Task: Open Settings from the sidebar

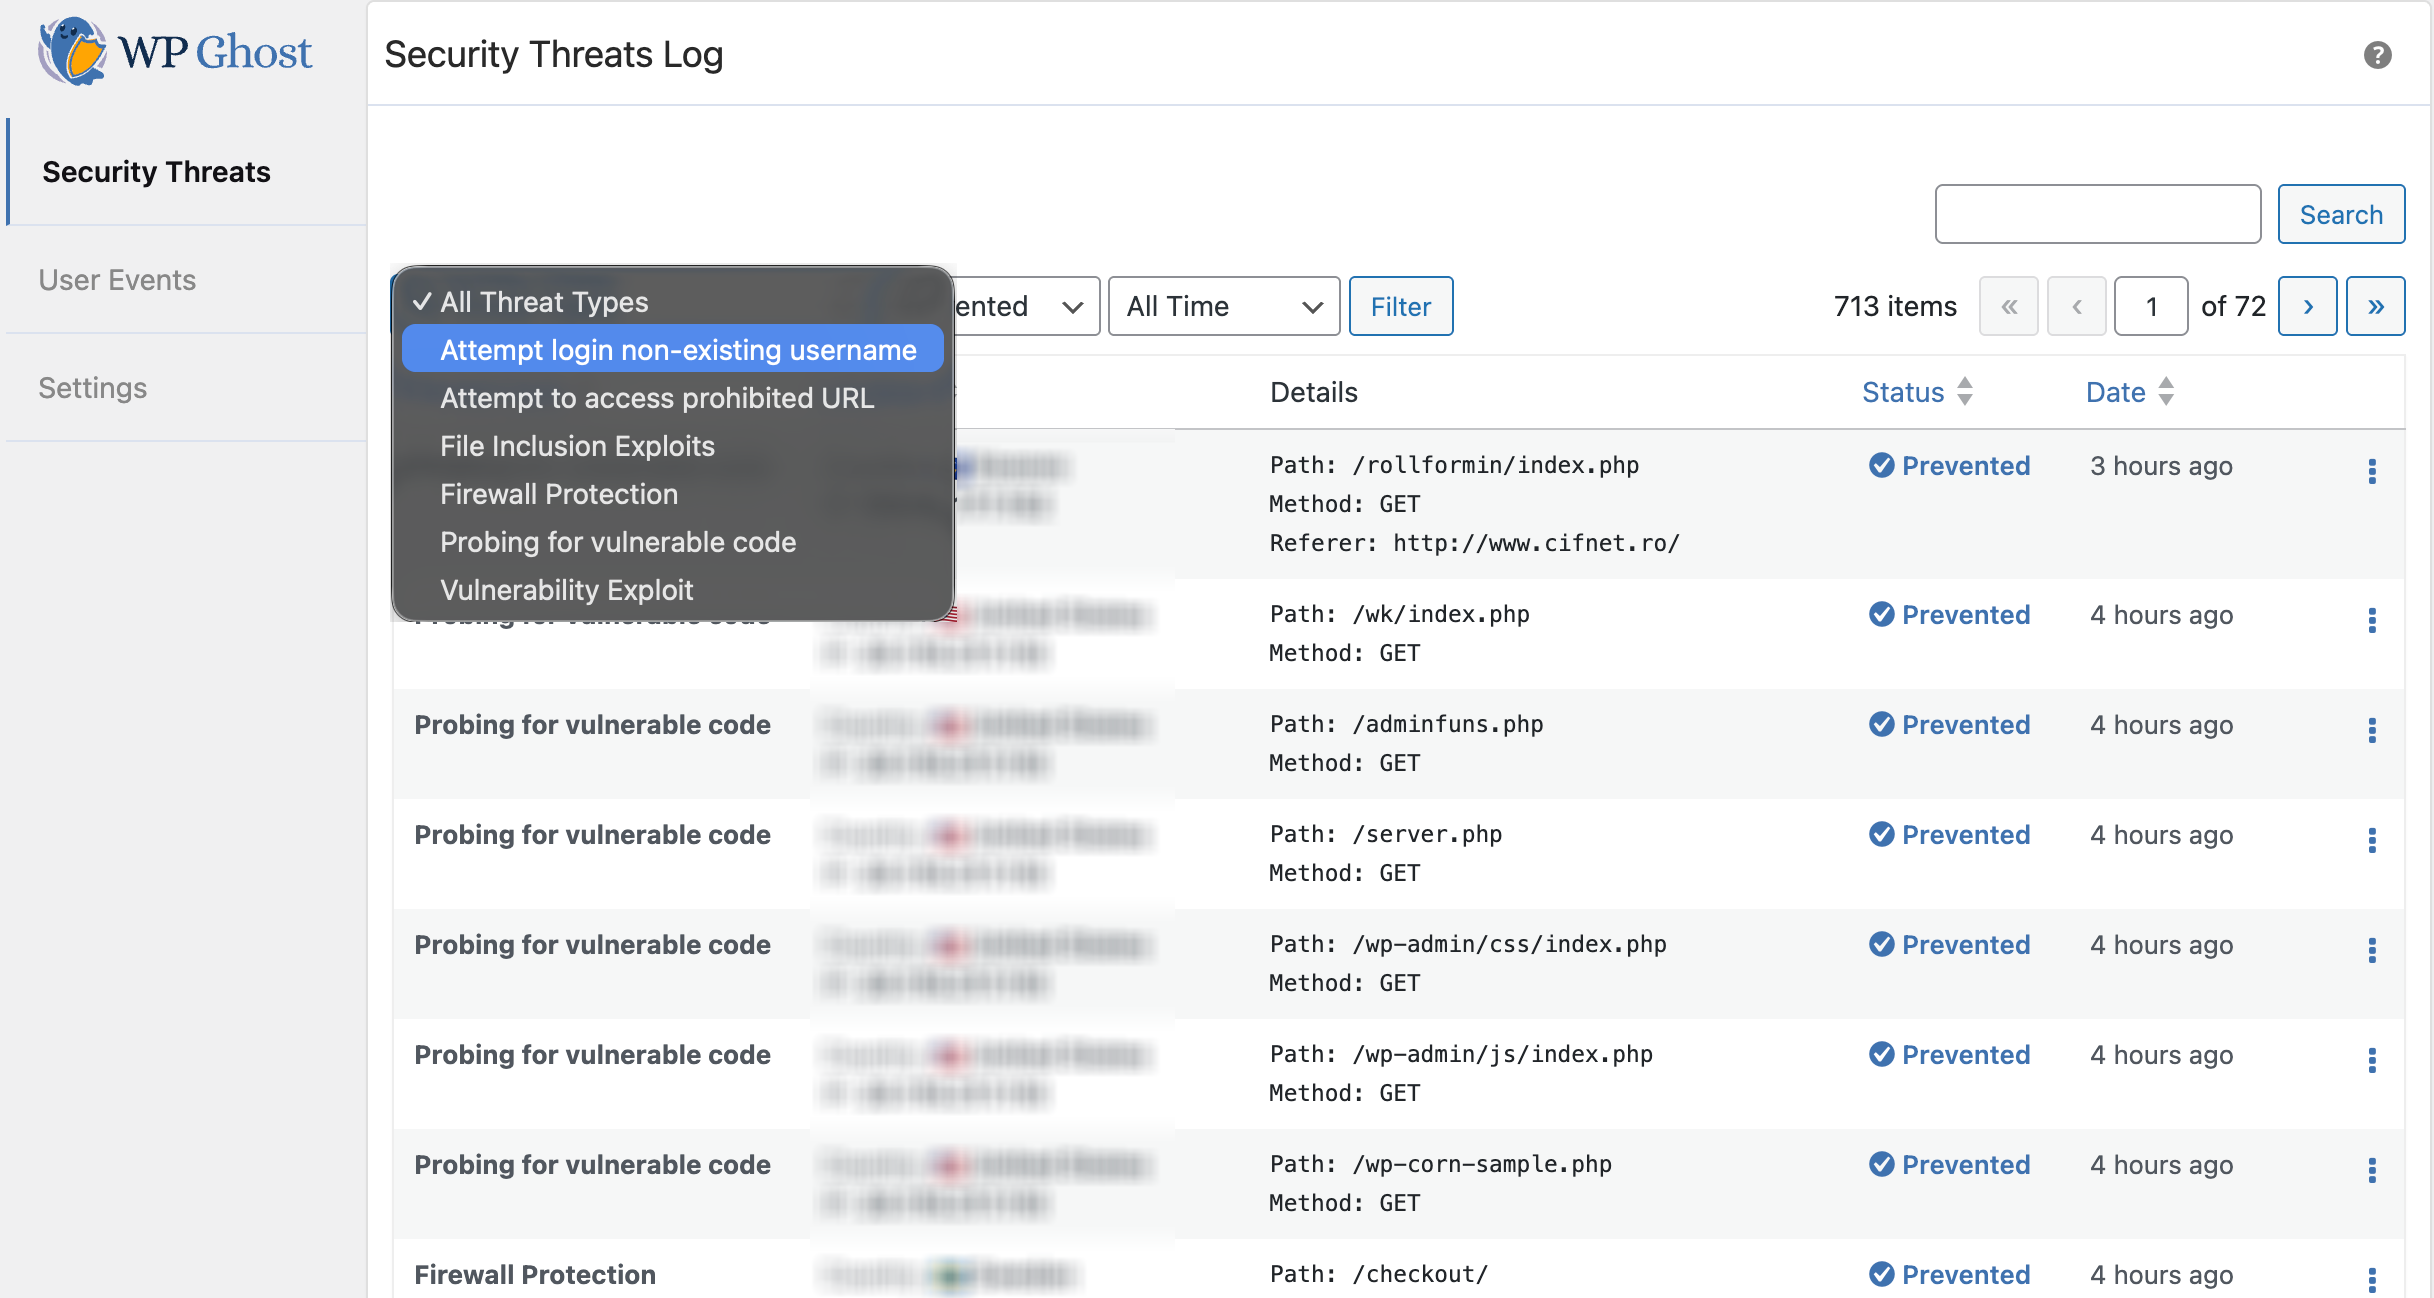Action: [x=91, y=388]
